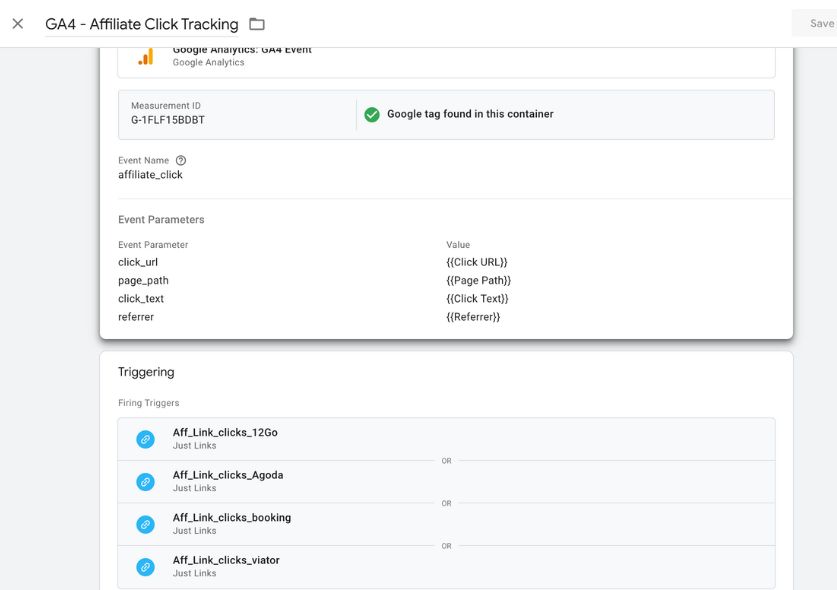Select the click_url event parameter row
This screenshot has height=590, width=837.
coord(138,262)
